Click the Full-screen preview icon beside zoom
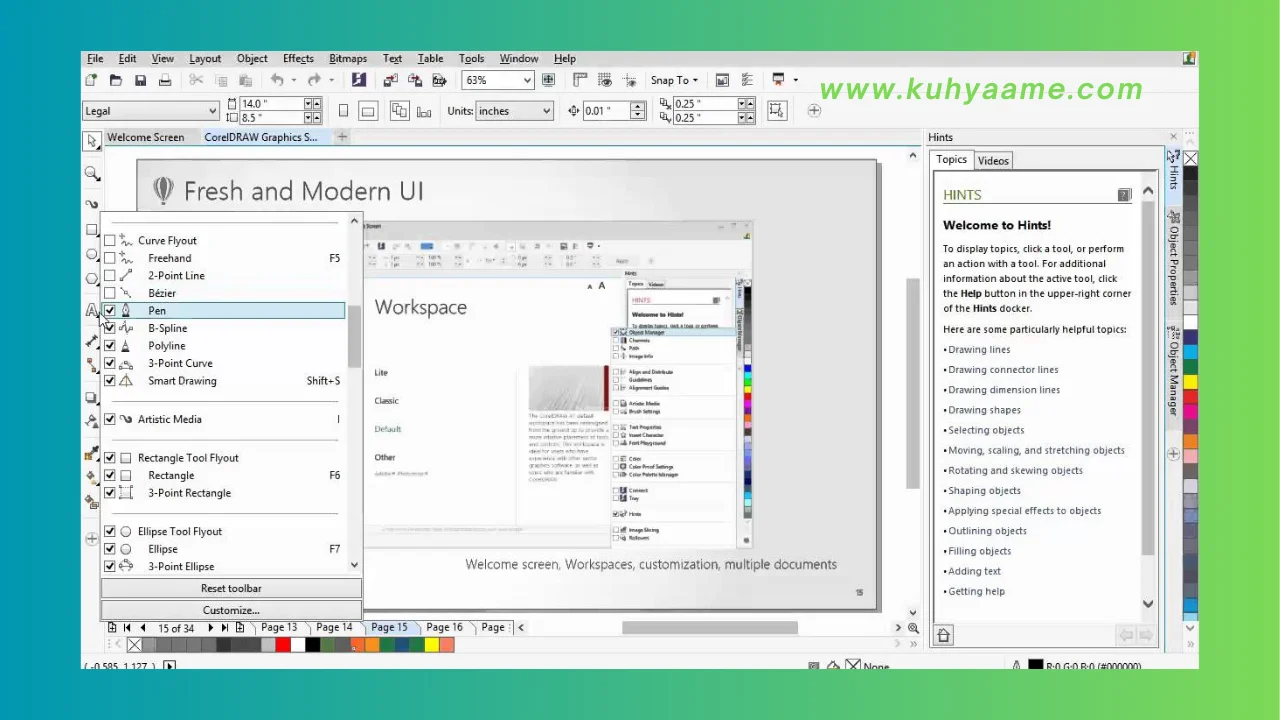 548,80
